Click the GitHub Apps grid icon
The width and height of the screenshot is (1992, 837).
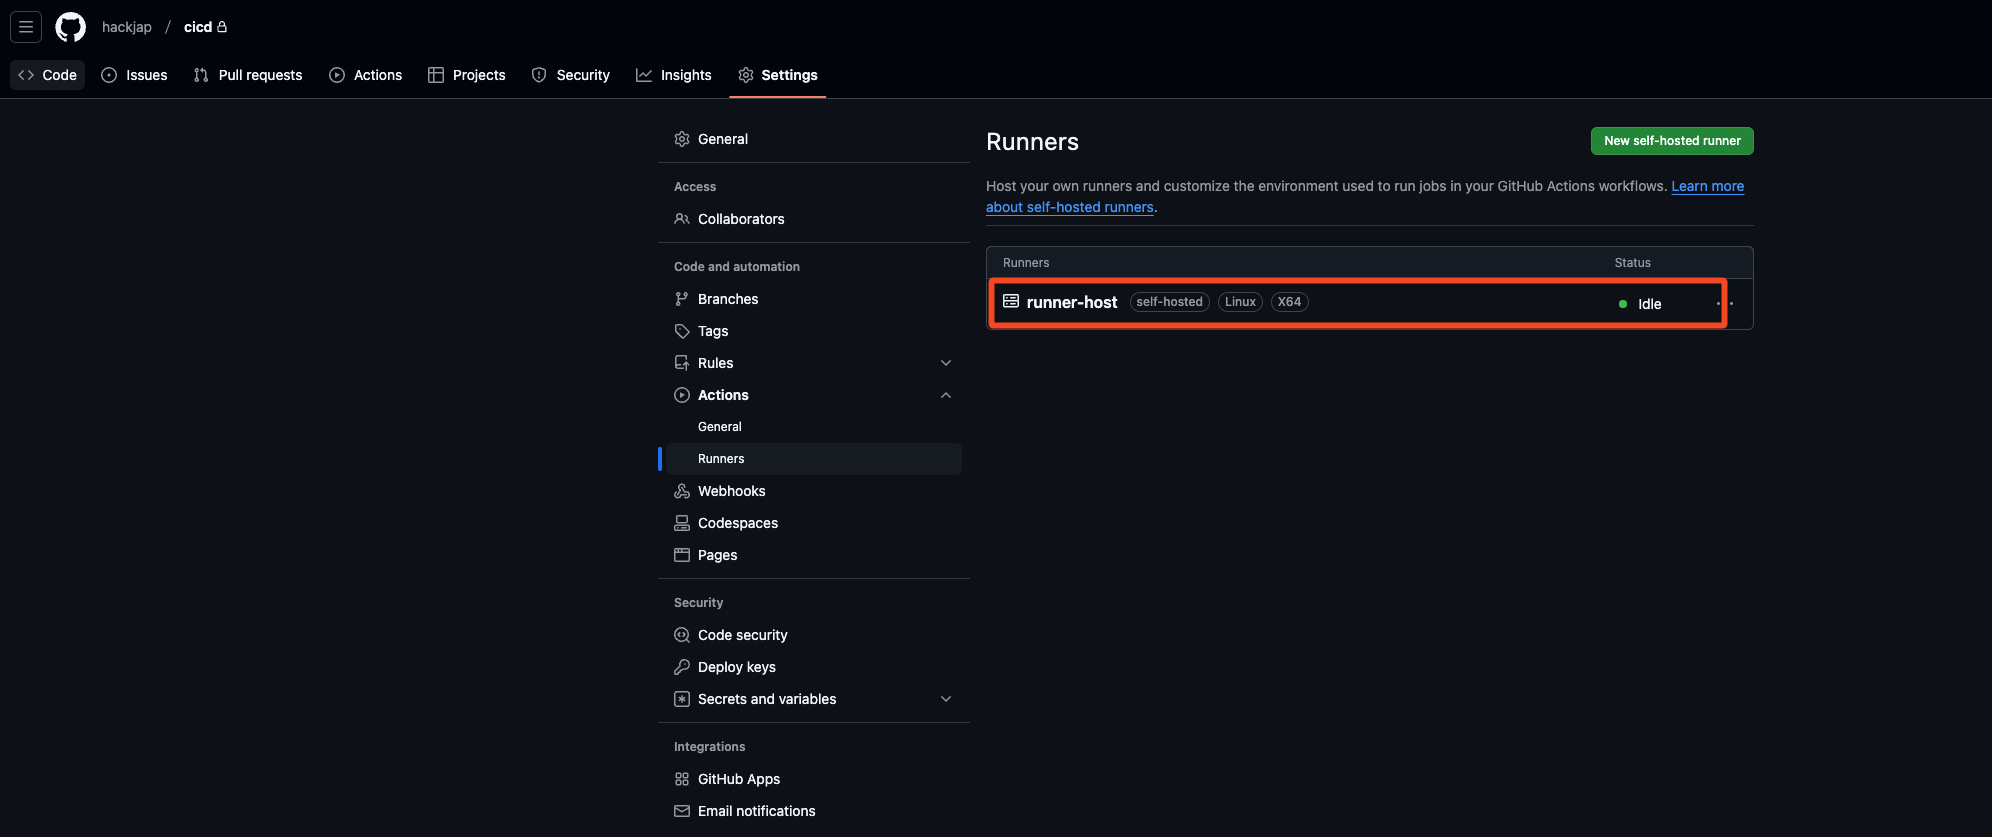pos(682,779)
